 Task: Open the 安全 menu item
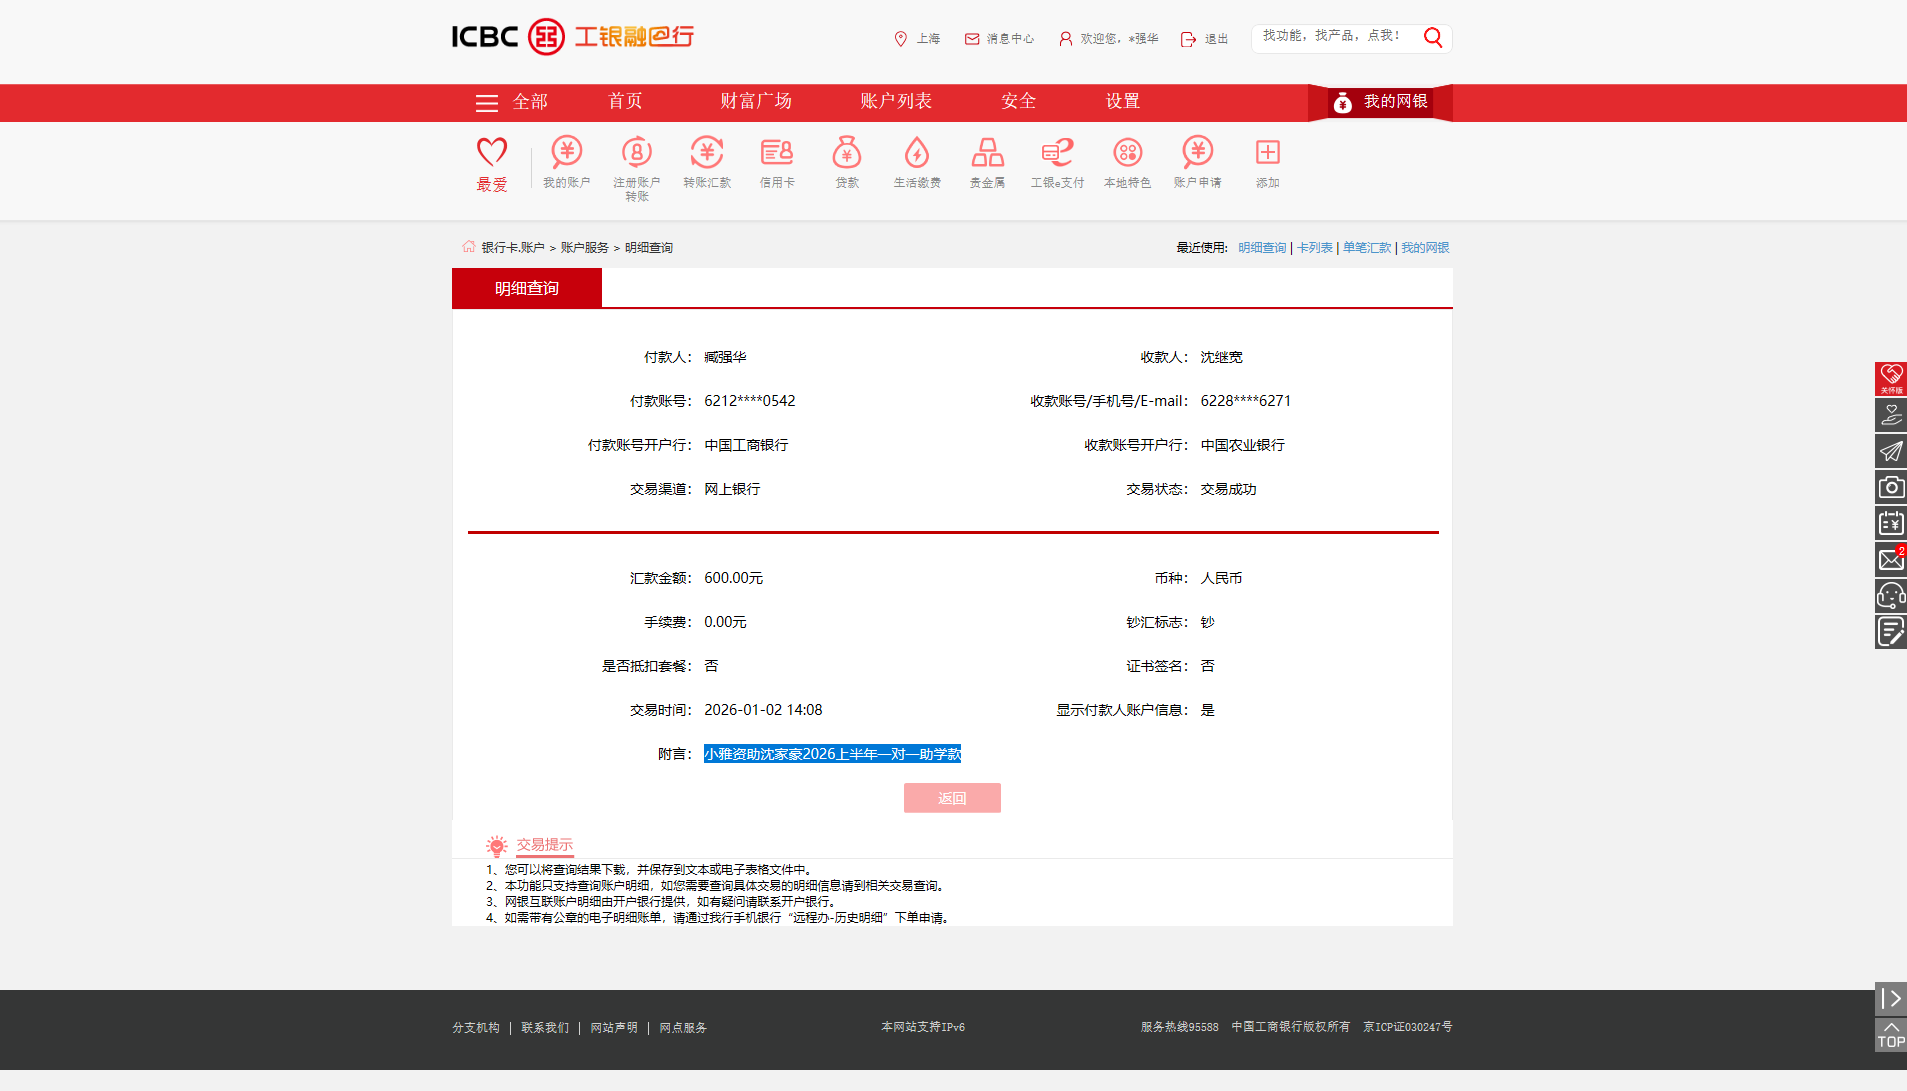click(x=1018, y=101)
